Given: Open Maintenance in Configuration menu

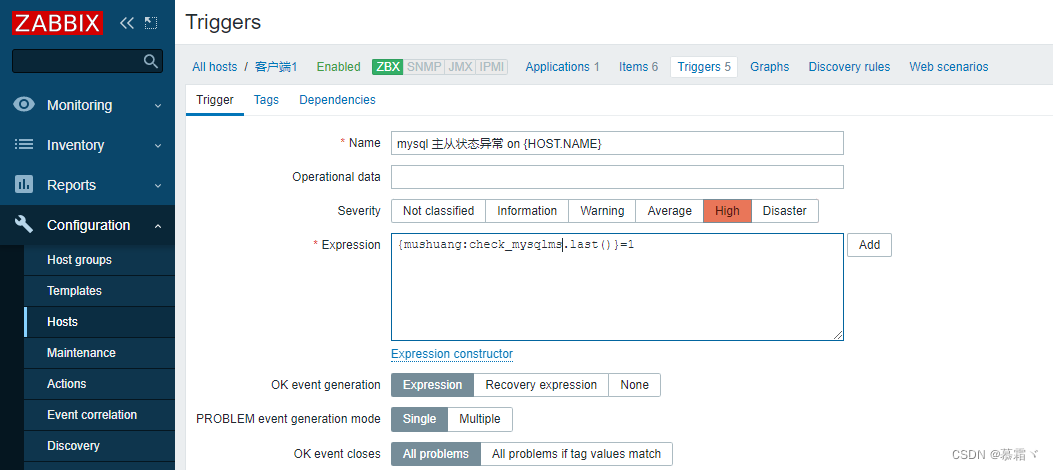Looking at the screenshot, I should pyautogui.click(x=99, y=352).
